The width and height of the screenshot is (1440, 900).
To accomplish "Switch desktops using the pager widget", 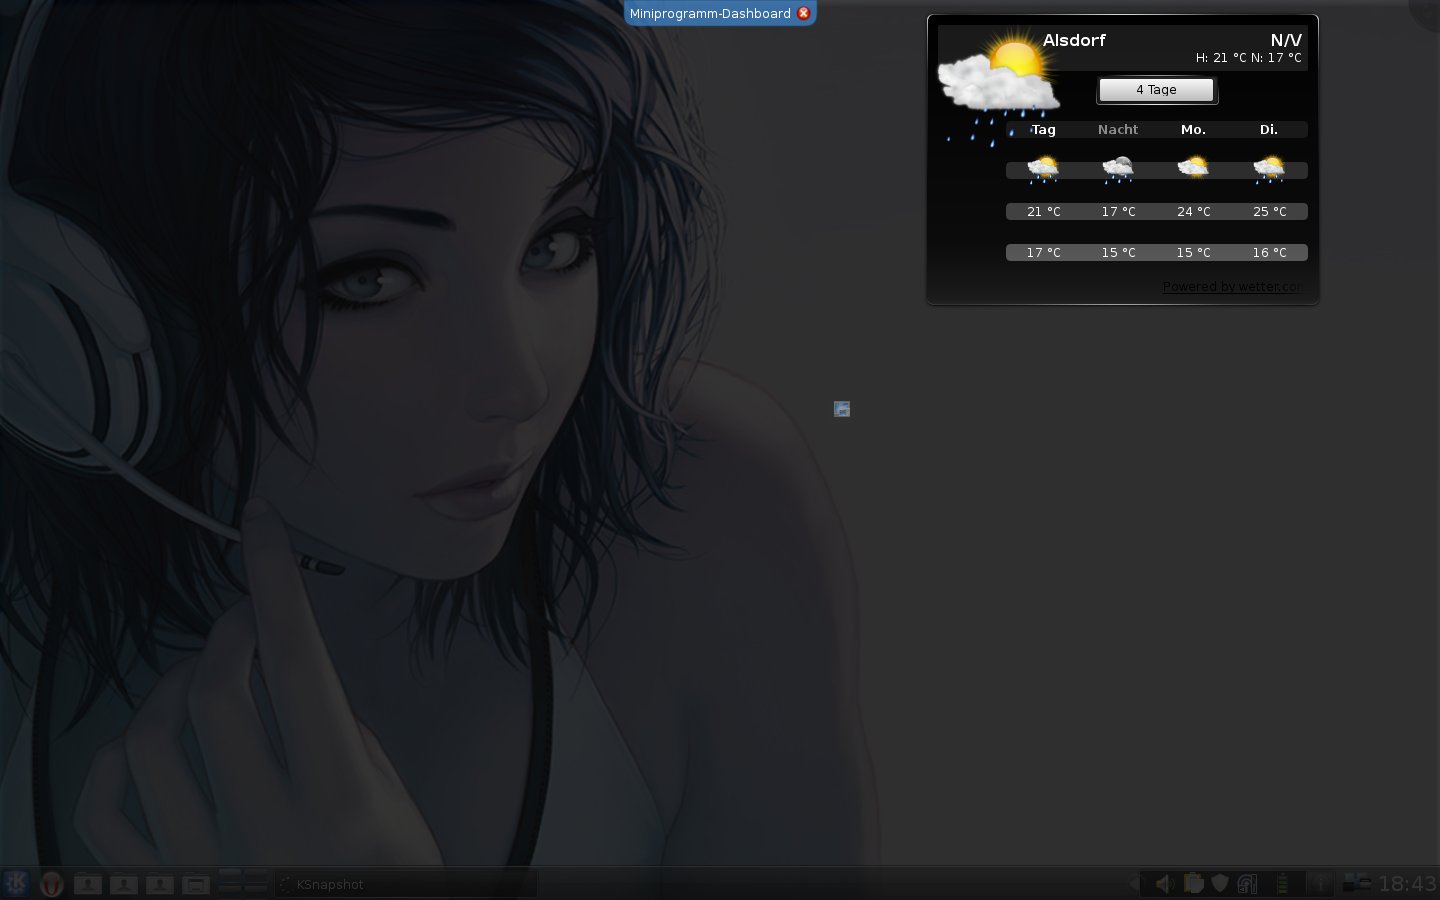I will coord(243,882).
